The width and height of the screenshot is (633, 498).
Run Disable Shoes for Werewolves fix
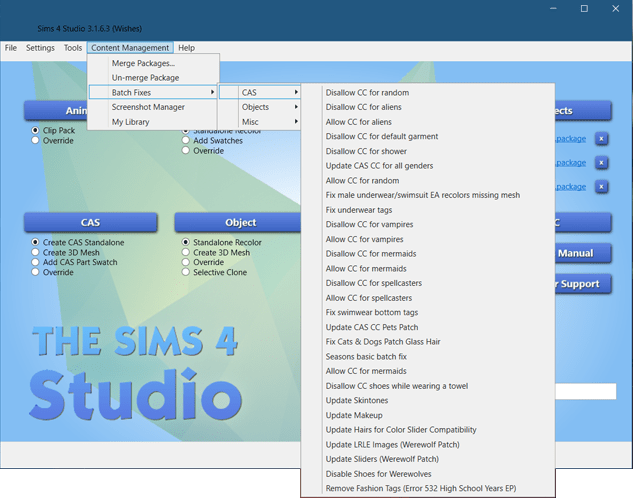[428, 474]
